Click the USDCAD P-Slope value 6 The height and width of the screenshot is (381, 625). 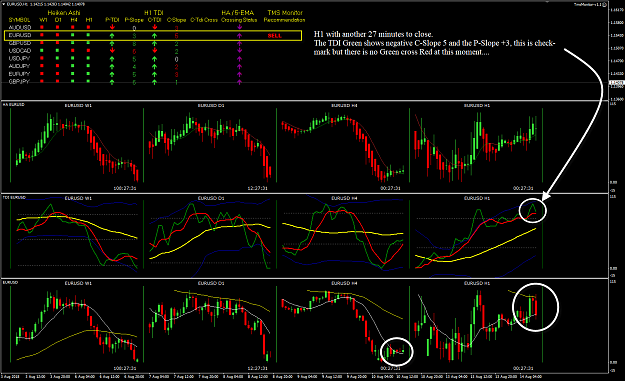[x=134, y=51]
